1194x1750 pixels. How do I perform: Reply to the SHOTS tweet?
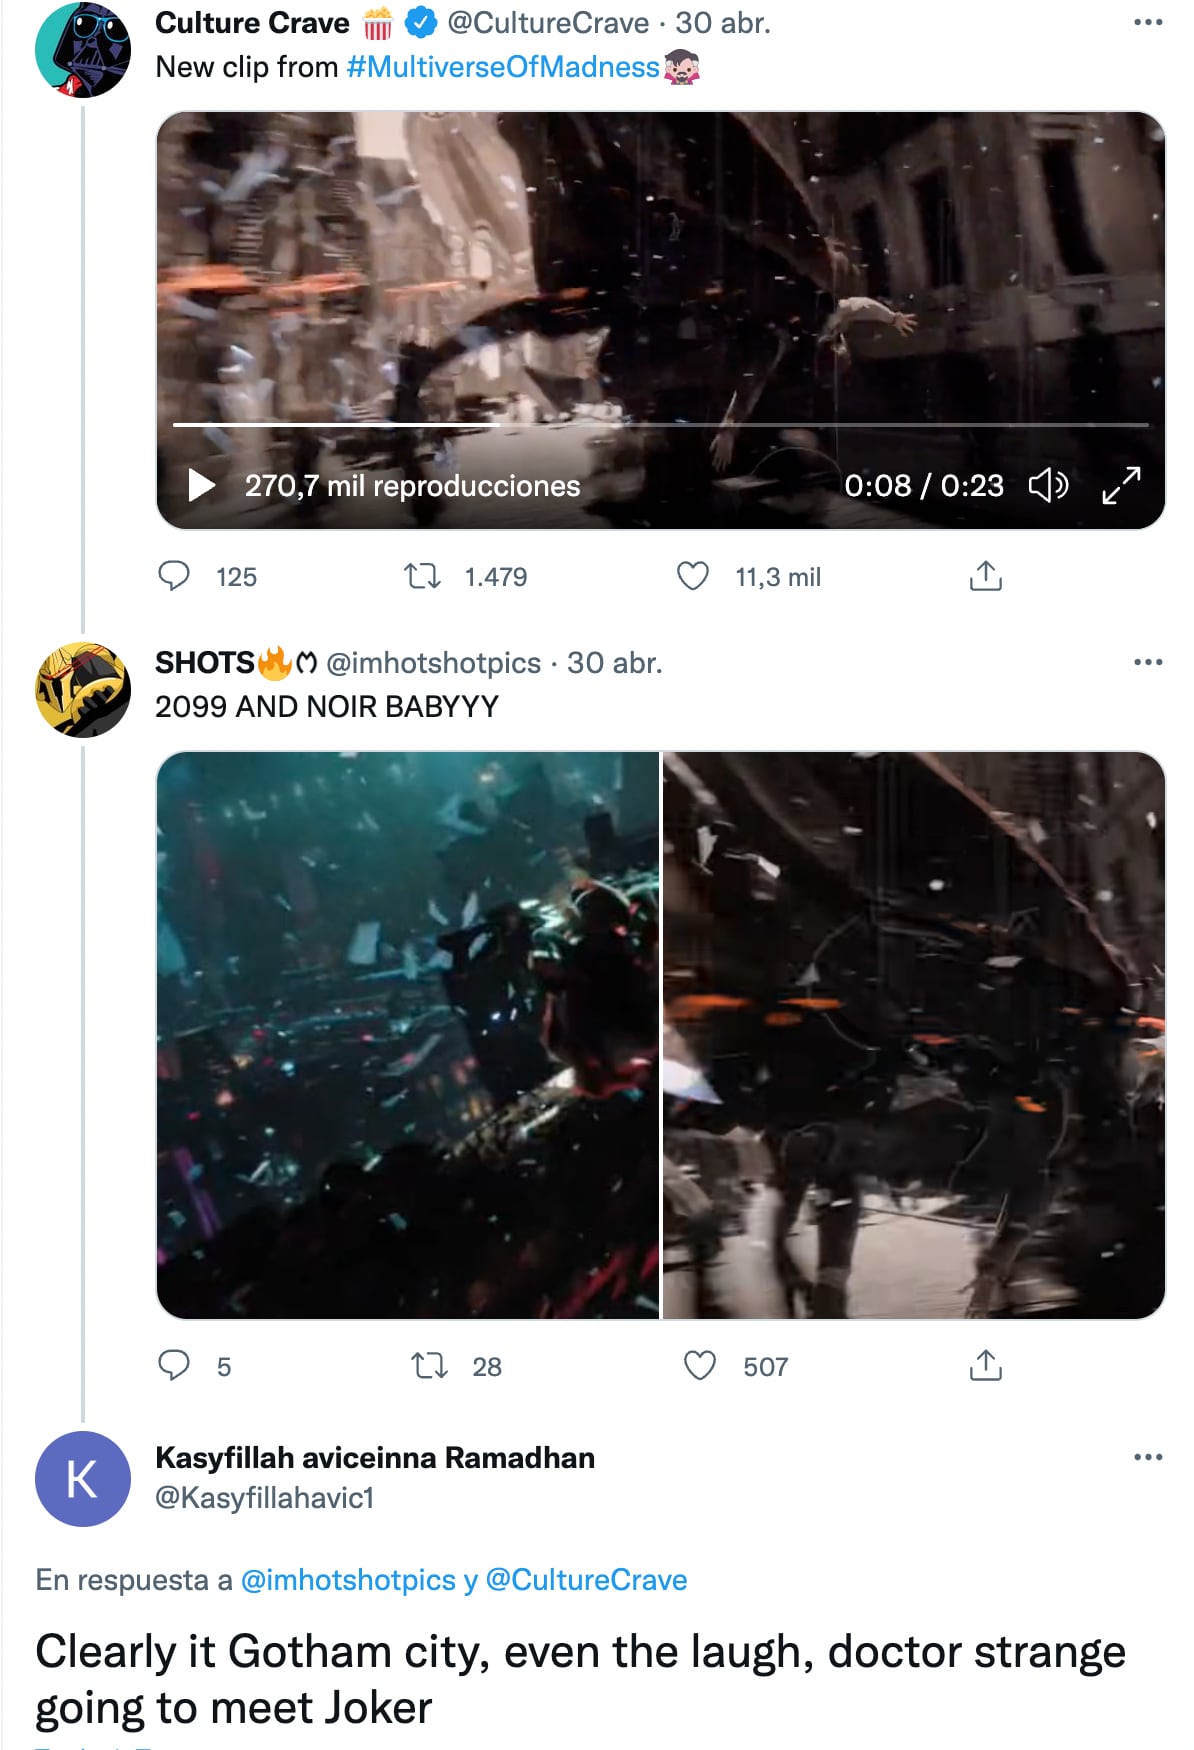(174, 1365)
